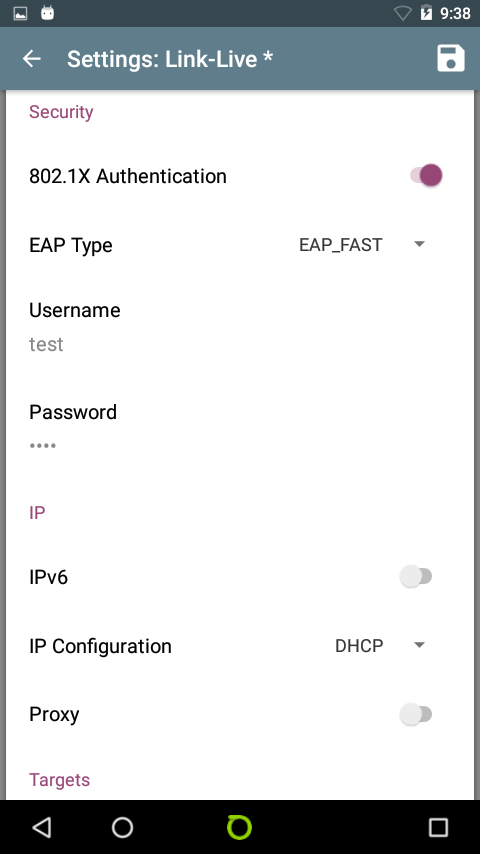Turn on the Proxy switch
The height and width of the screenshot is (854, 480).
point(416,715)
